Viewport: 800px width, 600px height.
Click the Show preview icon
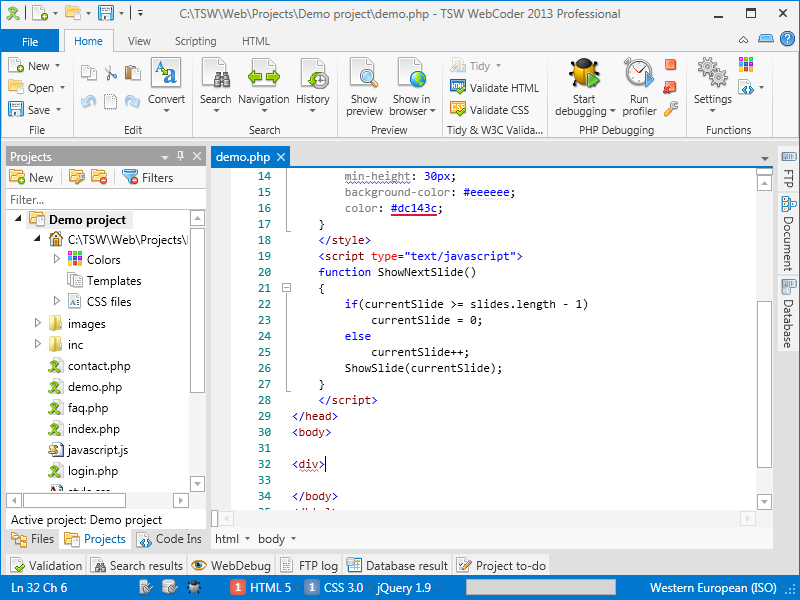[x=364, y=75]
